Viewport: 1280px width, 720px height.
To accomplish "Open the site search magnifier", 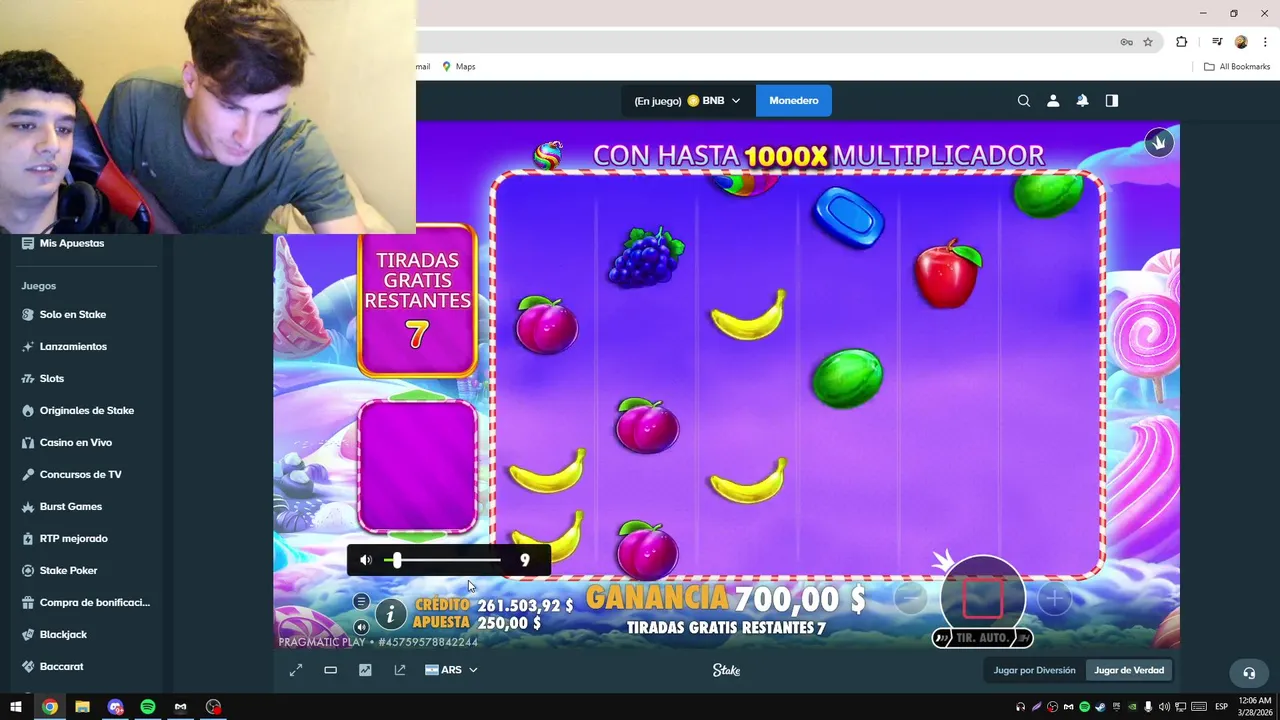I will pyautogui.click(x=1023, y=101).
